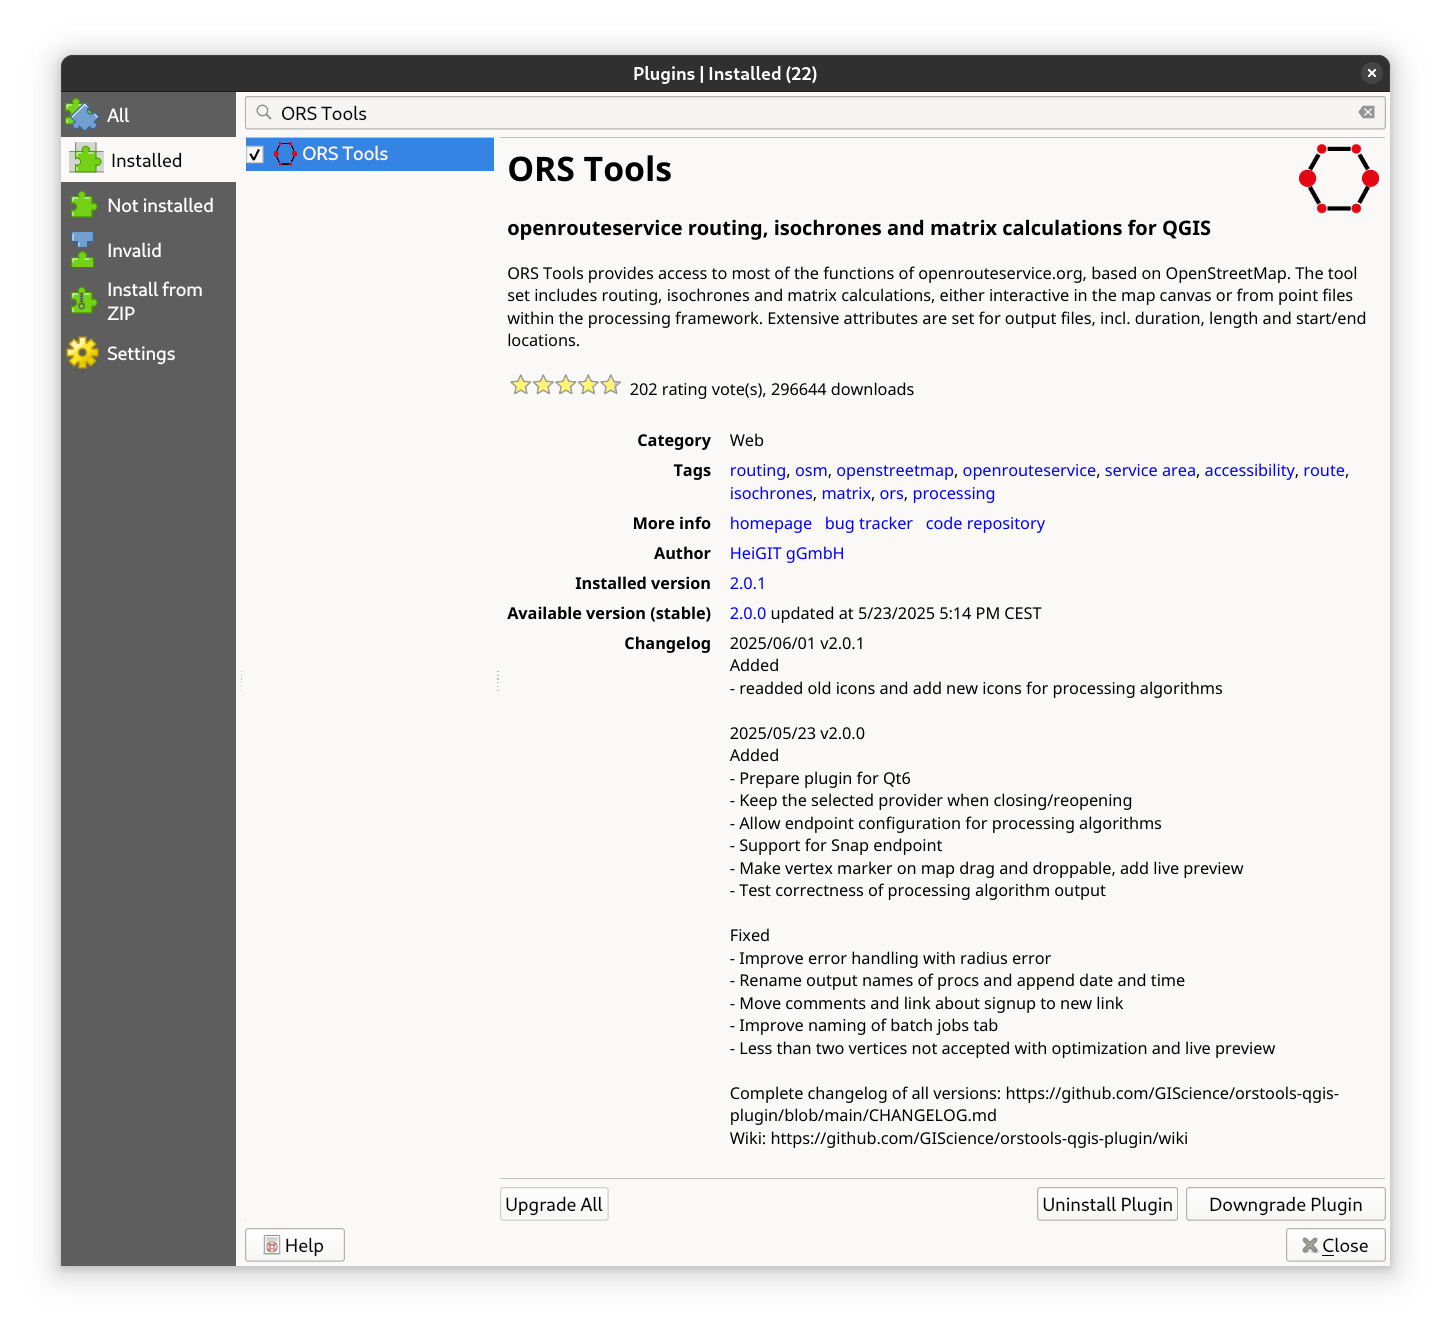Click the Uninstall Plugin button

pos(1107,1204)
